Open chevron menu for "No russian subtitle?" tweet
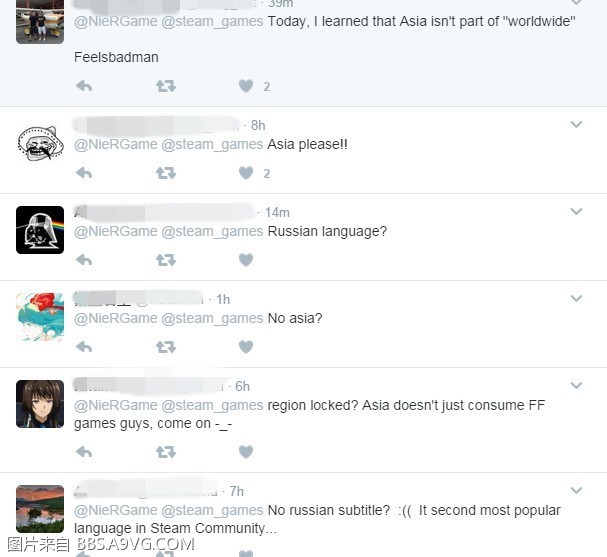607x557 pixels. tap(576, 490)
